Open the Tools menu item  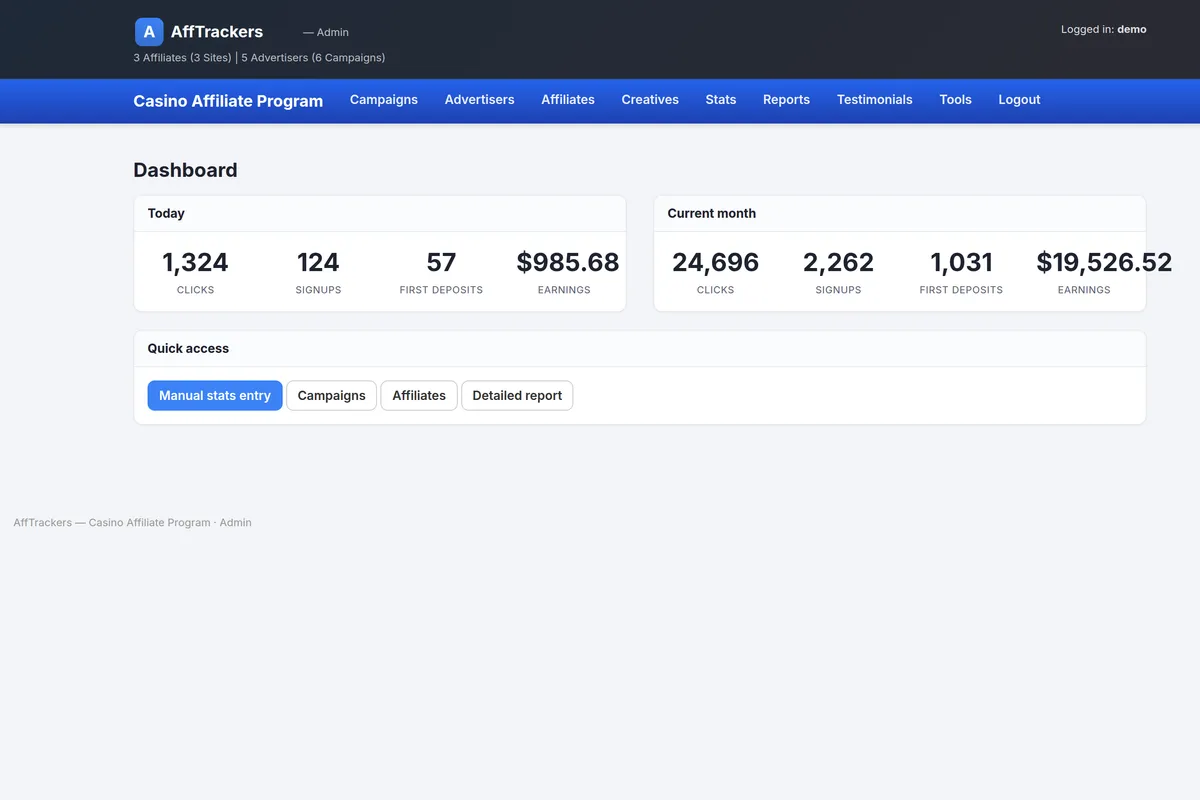956,100
